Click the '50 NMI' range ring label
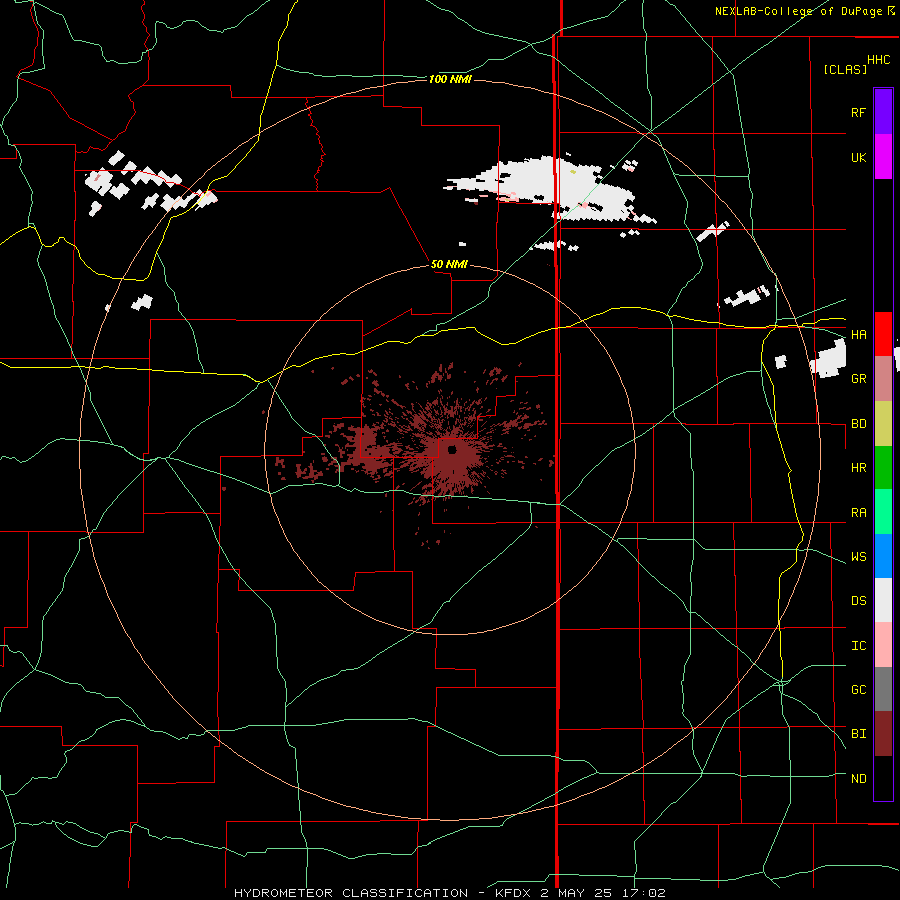900x900 pixels. point(449,264)
